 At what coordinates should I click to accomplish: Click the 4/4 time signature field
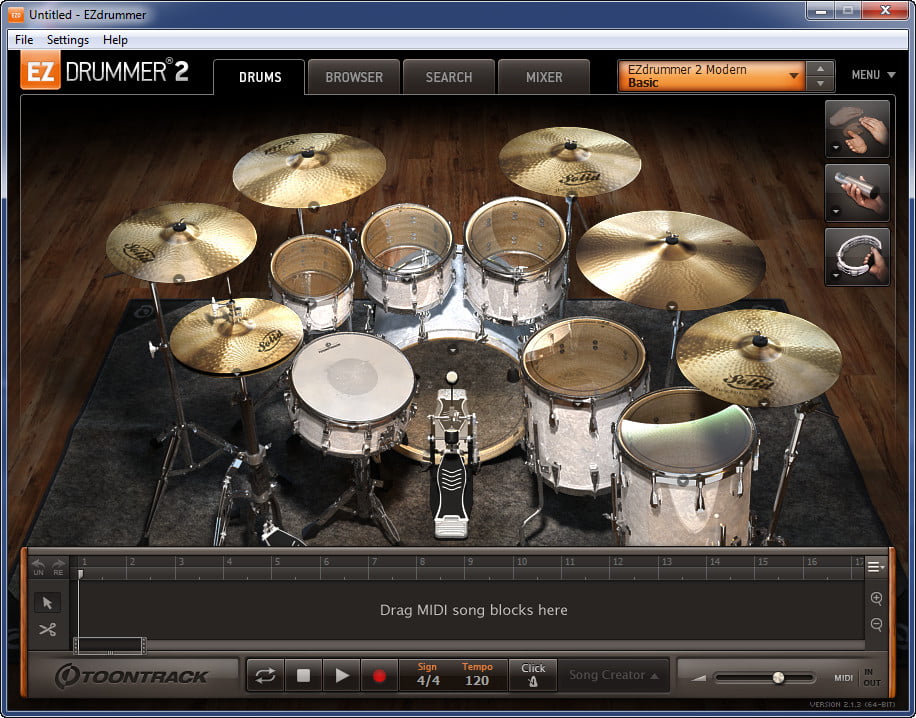[428, 681]
